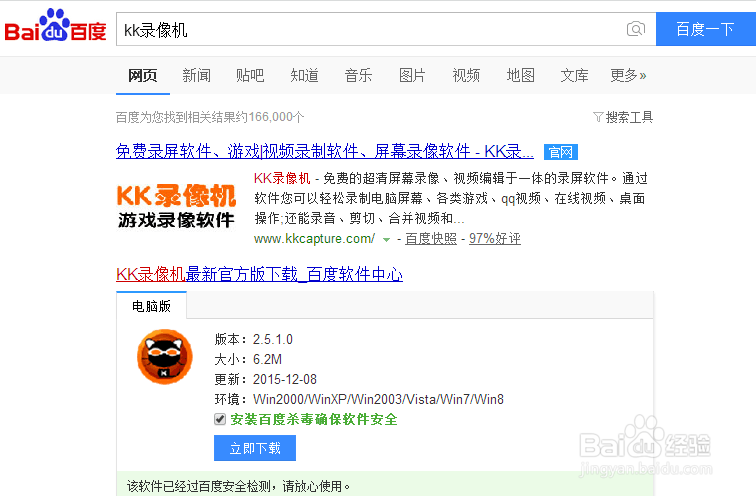Screen dimensions: 756x496
Task: Click the 搜索工具 filter icon
Action: pos(598,117)
